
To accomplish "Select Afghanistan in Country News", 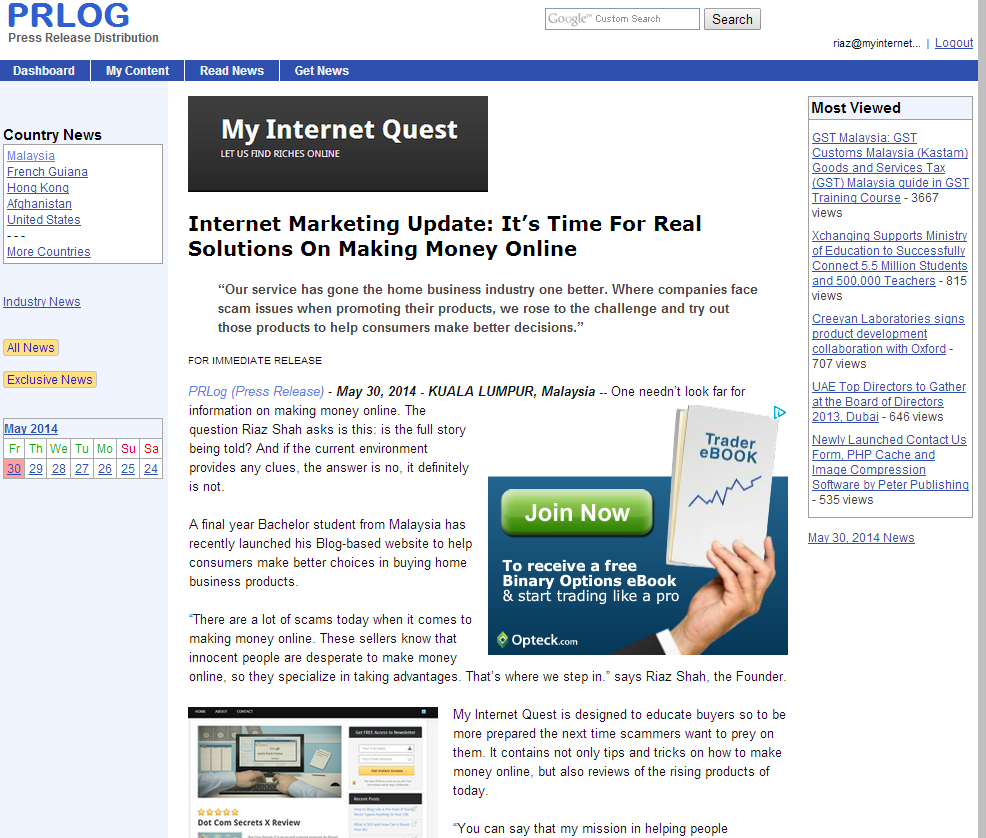I will (x=39, y=204).
